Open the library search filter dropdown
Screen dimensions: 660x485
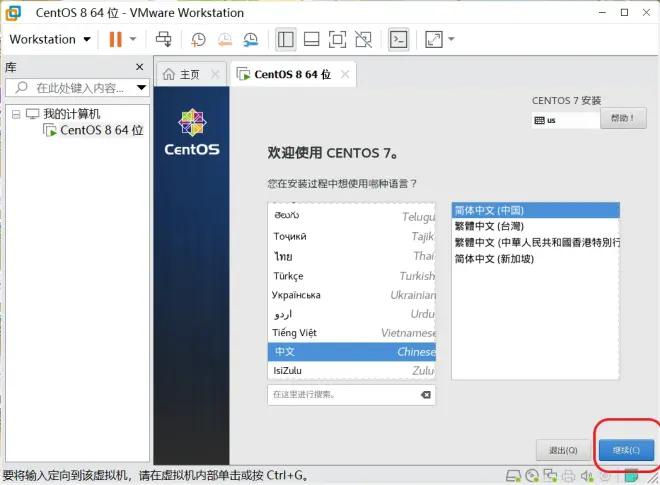(x=141, y=88)
